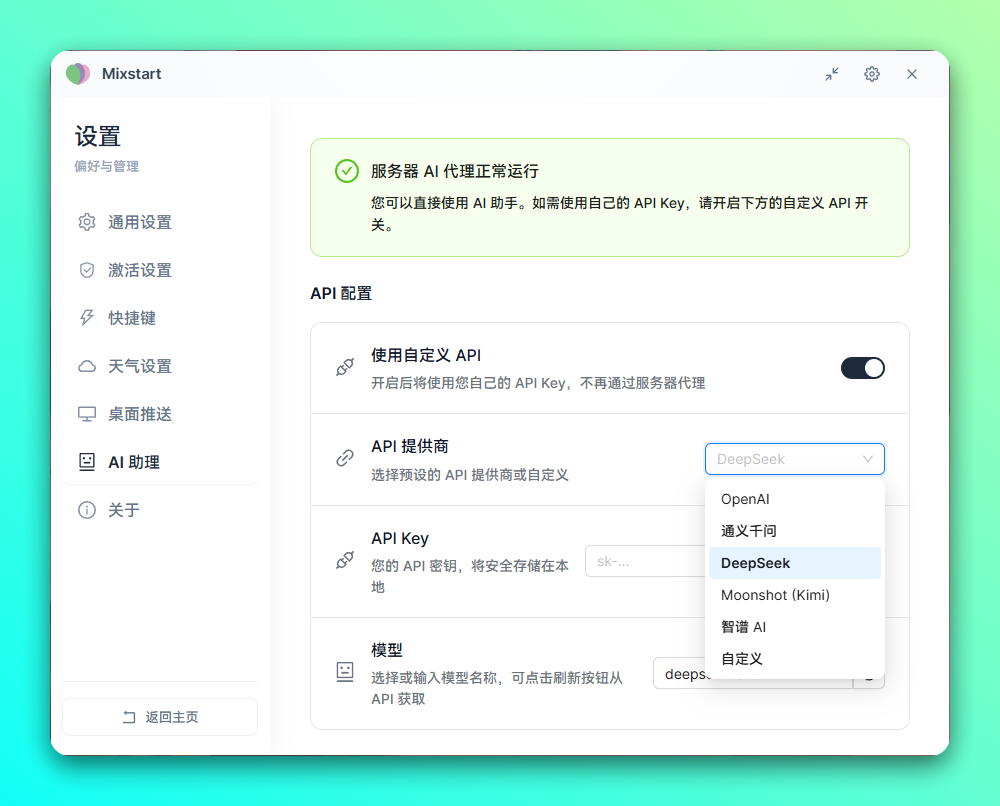Click the cloud icon beside 天气设置
Viewport: 1000px width, 806px height.
tap(89, 366)
